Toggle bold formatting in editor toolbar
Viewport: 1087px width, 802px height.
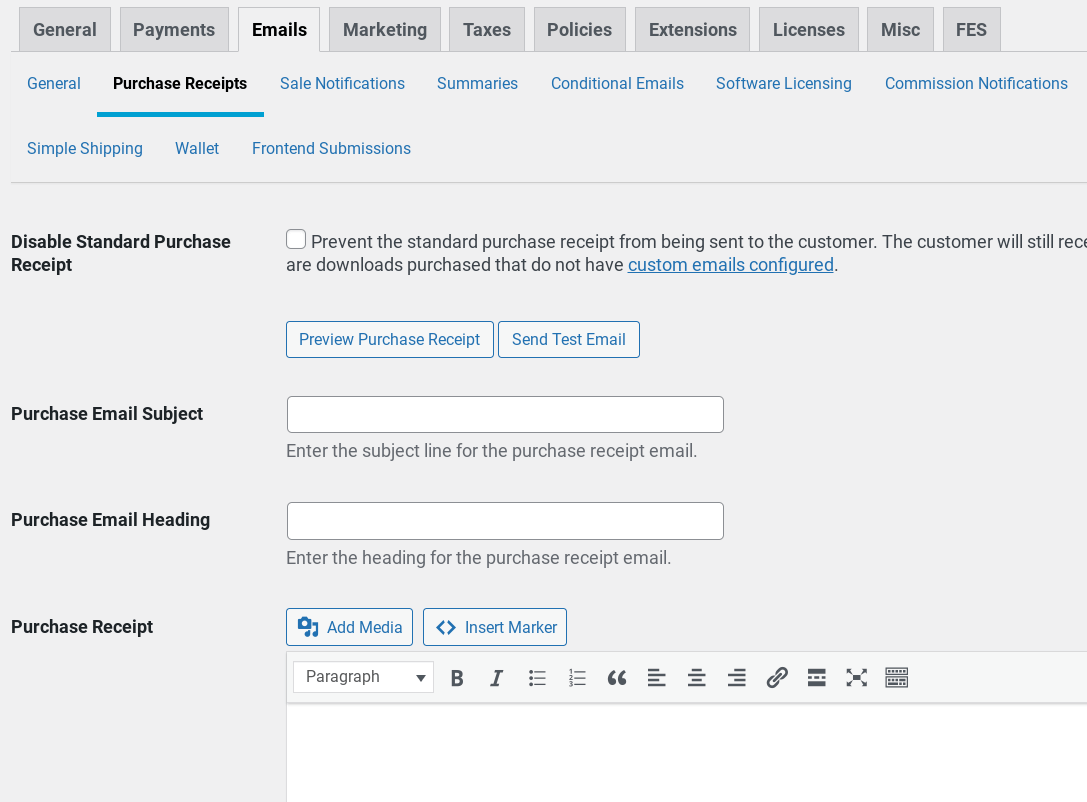(x=457, y=678)
